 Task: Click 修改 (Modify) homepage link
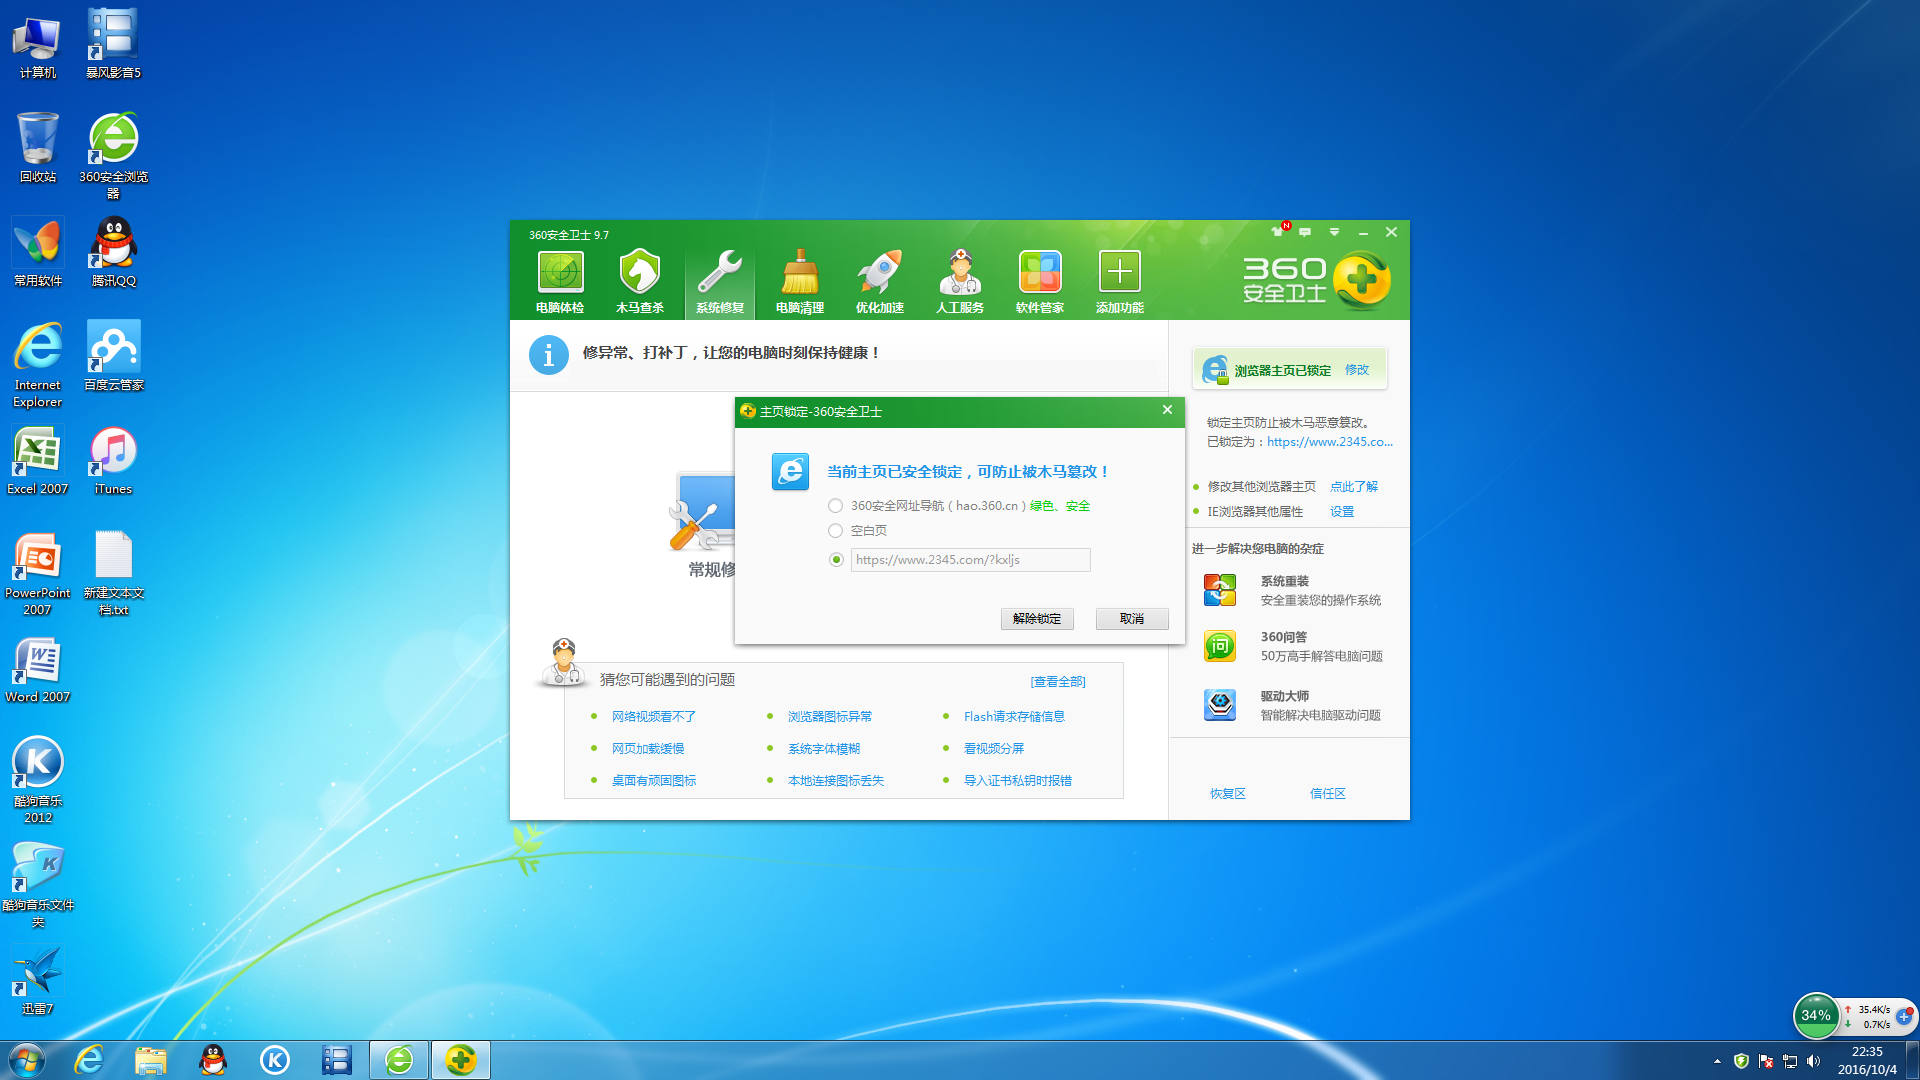tap(1357, 369)
